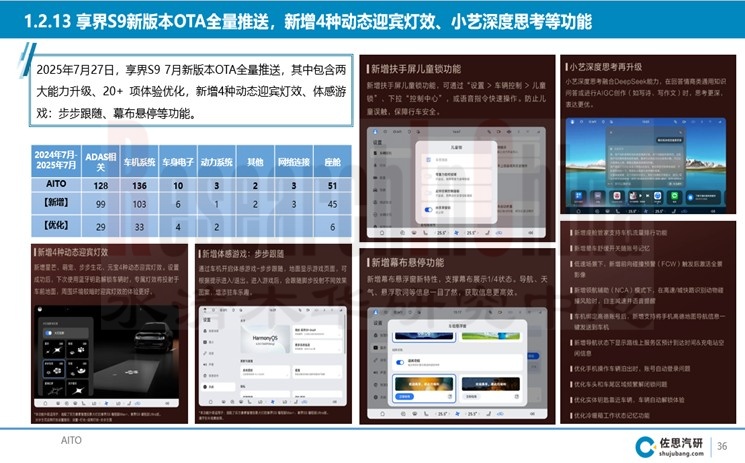Click heading 小艺深度思考再升级
Screen dimensions: 745x463
coord(605,67)
